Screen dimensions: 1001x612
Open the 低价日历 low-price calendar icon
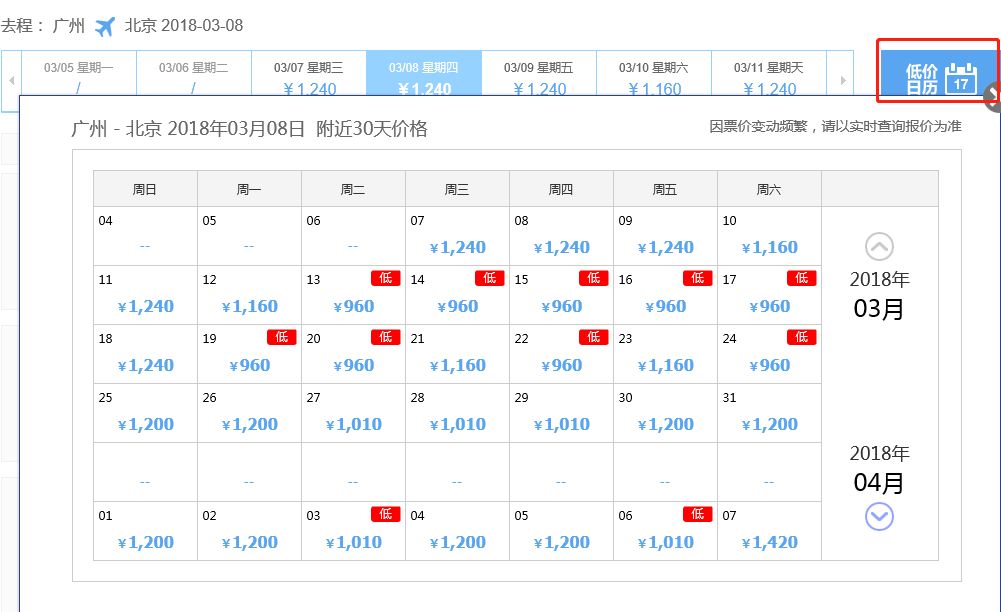(936, 72)
